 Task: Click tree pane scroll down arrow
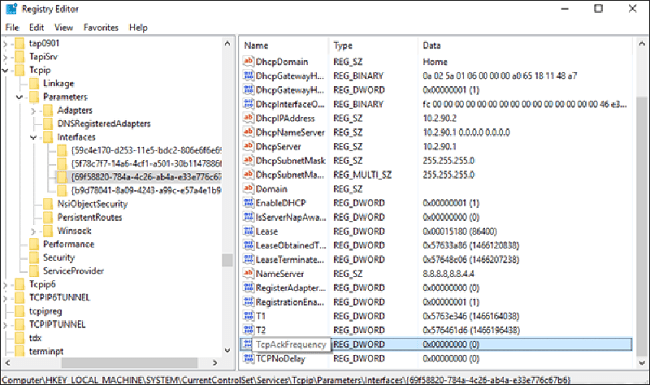(x=227, y=350)
